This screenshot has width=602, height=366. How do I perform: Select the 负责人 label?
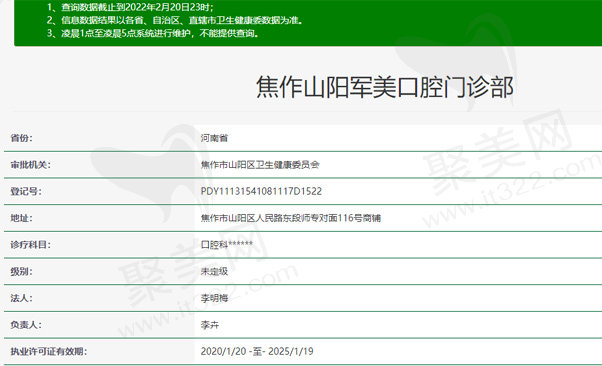pos(26,325)
